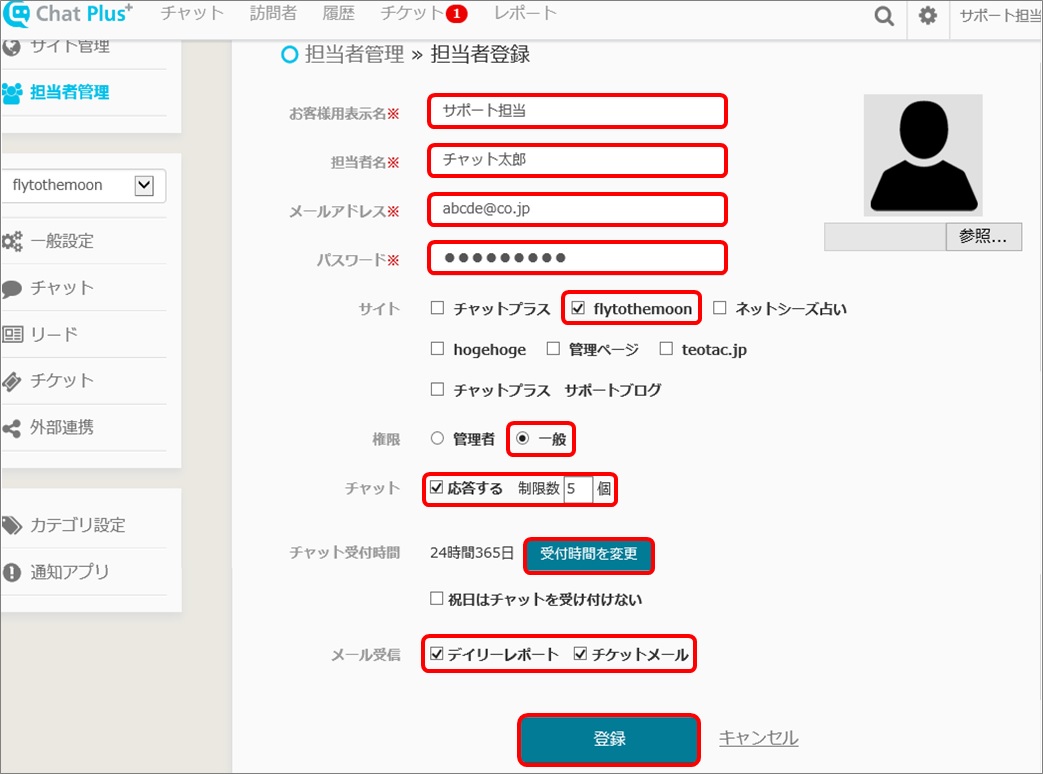This screenshot has height=774, width=1043.
Task: Uncheck the flytothemoon site checkbox
Action: (x=578, y=308)
